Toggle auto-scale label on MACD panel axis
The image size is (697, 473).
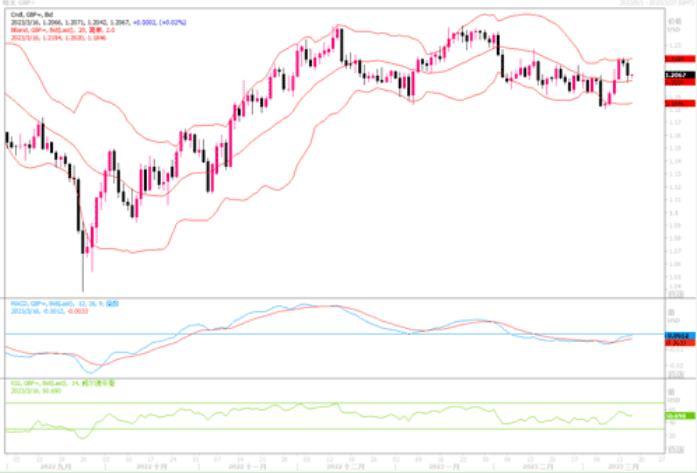(x=676, y=375)
